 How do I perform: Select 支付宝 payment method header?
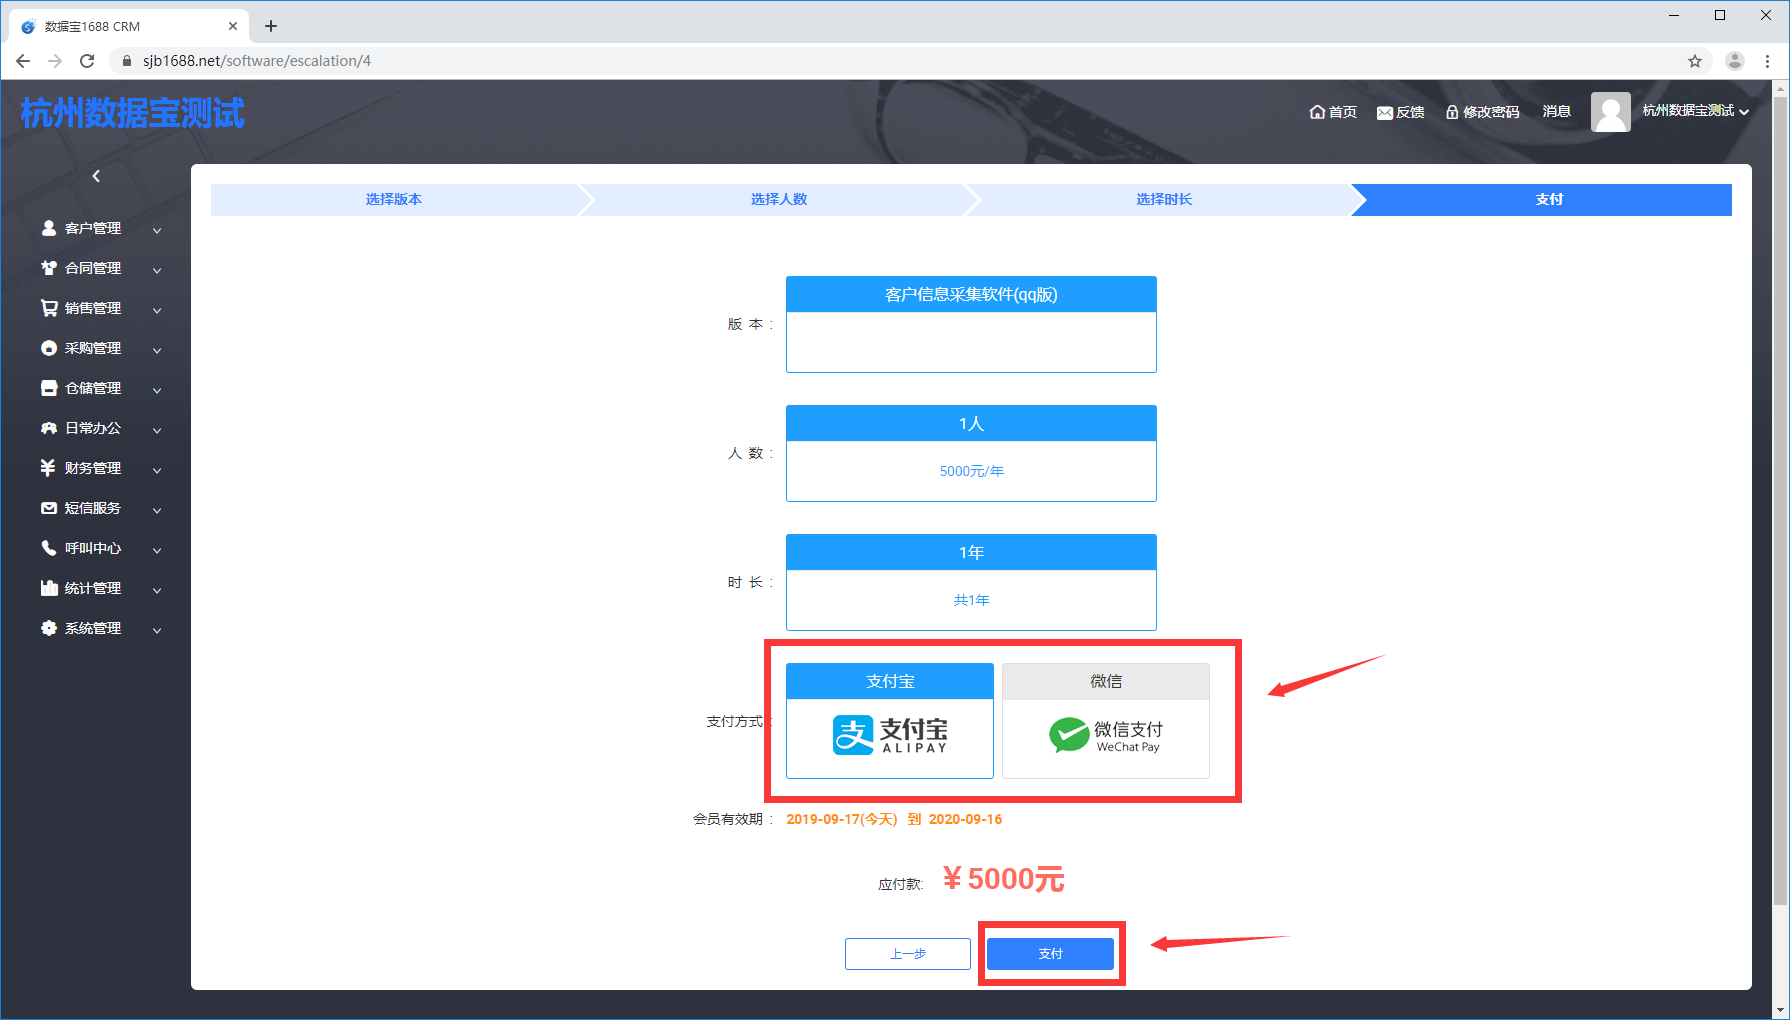tap(890, 681)
